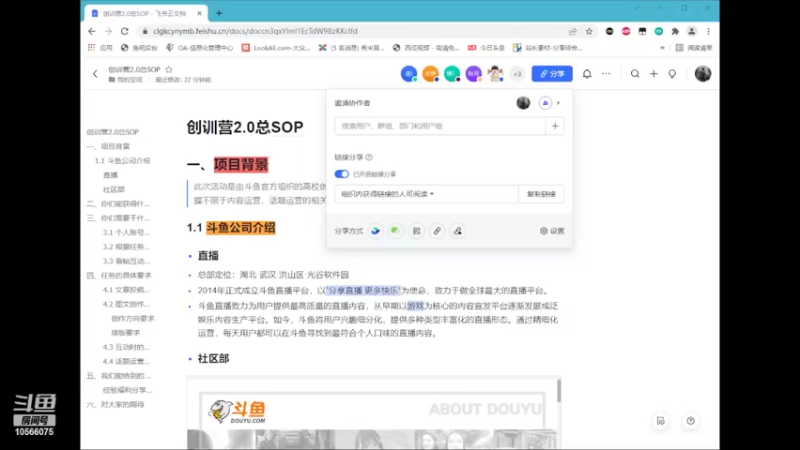800x450 pixels.
Task: Jump to outline item 四、任务的具体要求
Action: click(x=119, y=276)
